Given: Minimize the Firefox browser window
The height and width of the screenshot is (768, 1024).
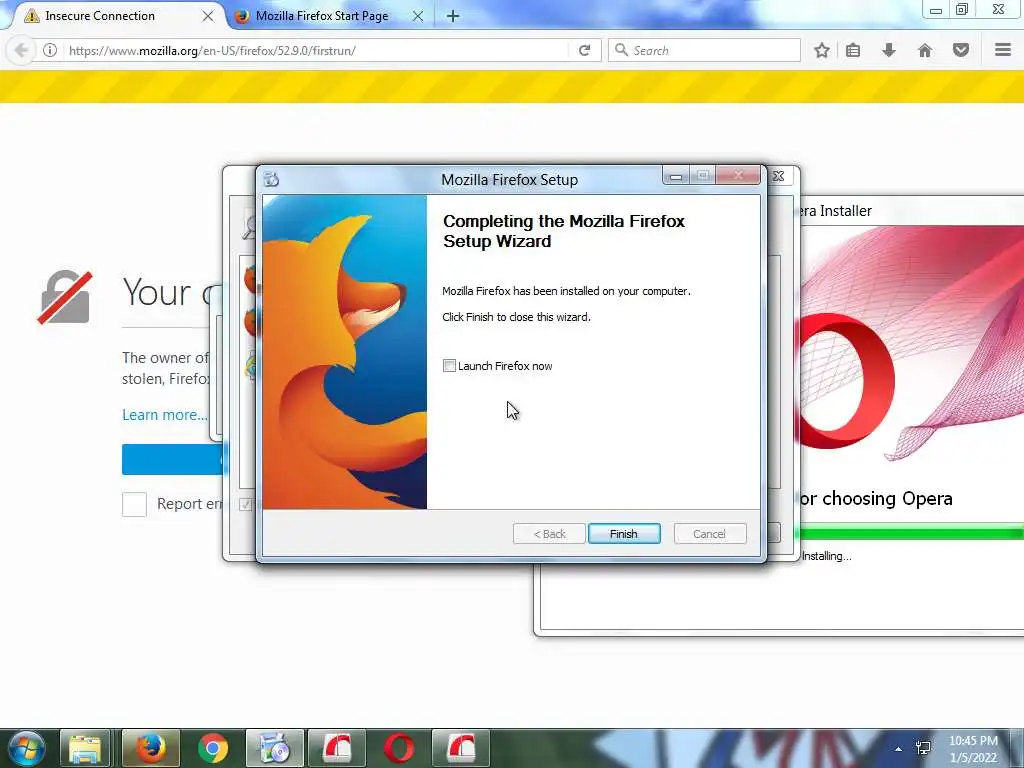Looking at the screenshot, I should click(936, 10).
